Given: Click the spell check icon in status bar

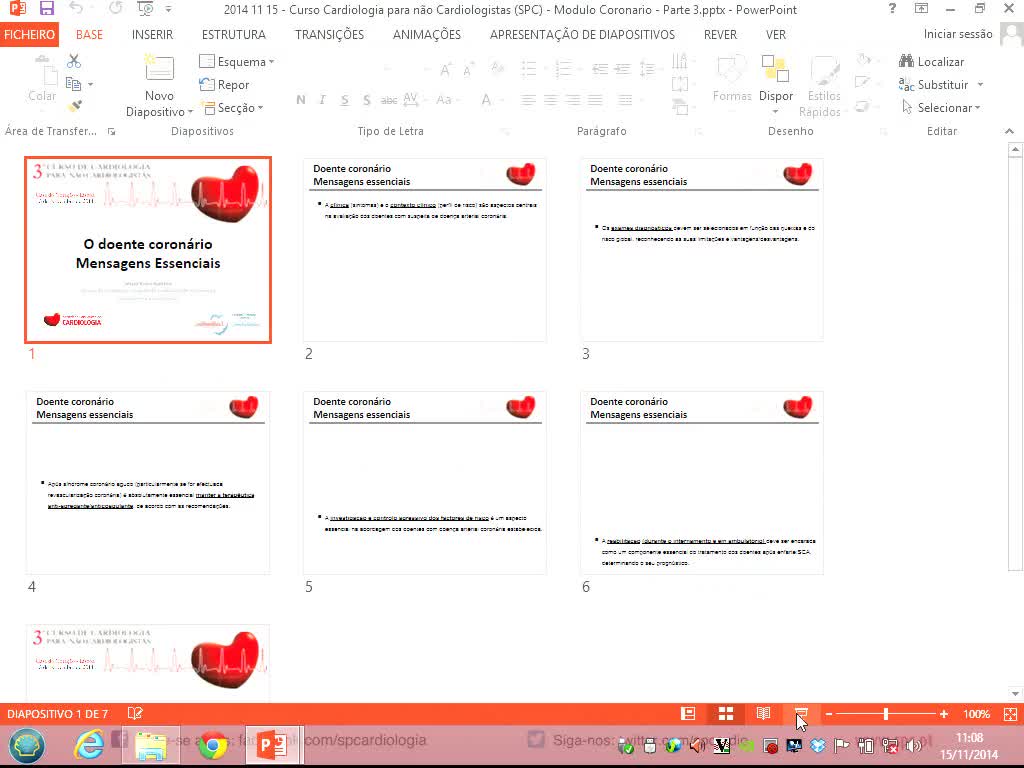Looking at the screenshot, I should [135, 713].
